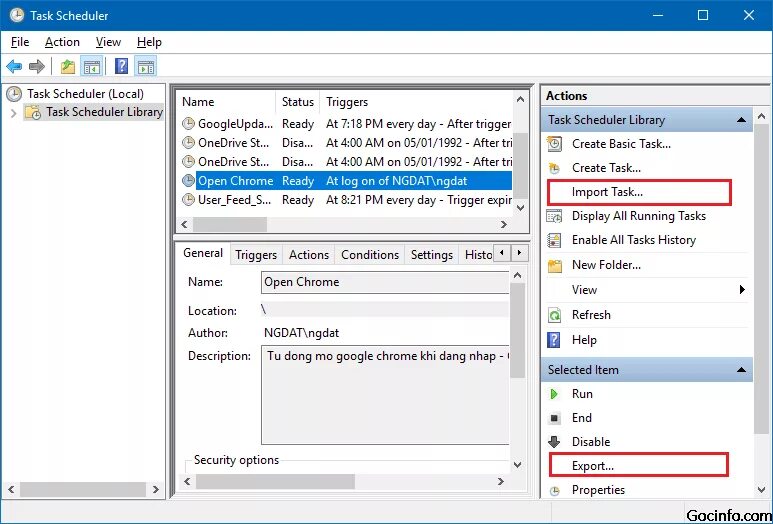
Task: Click the Task Scheduler title bar app icon
Action: pos(17,15)
